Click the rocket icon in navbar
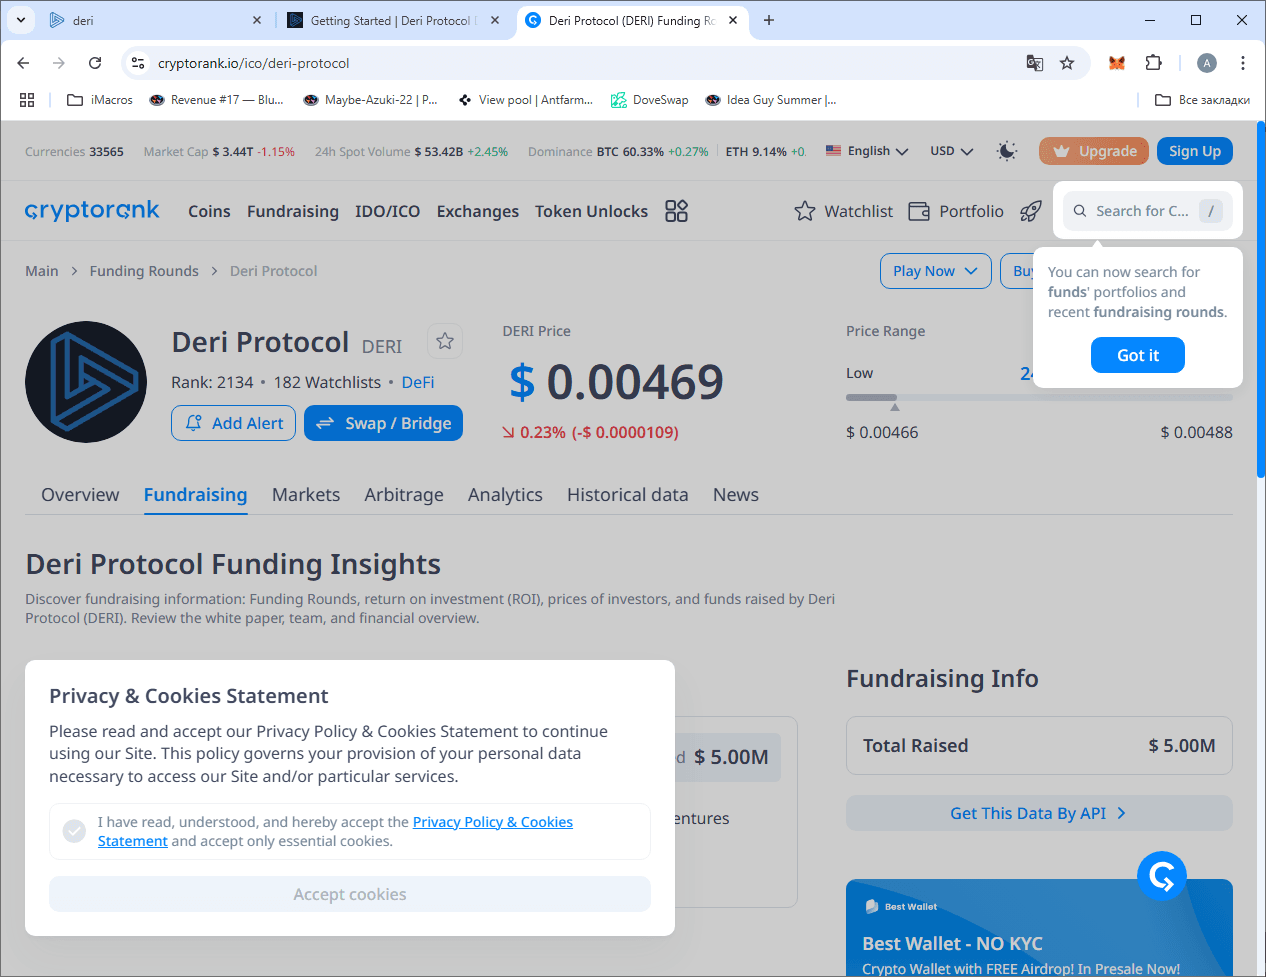The height and width of the screenshot is (977, 1266). pyautogui.click(x=1031, y=211)
